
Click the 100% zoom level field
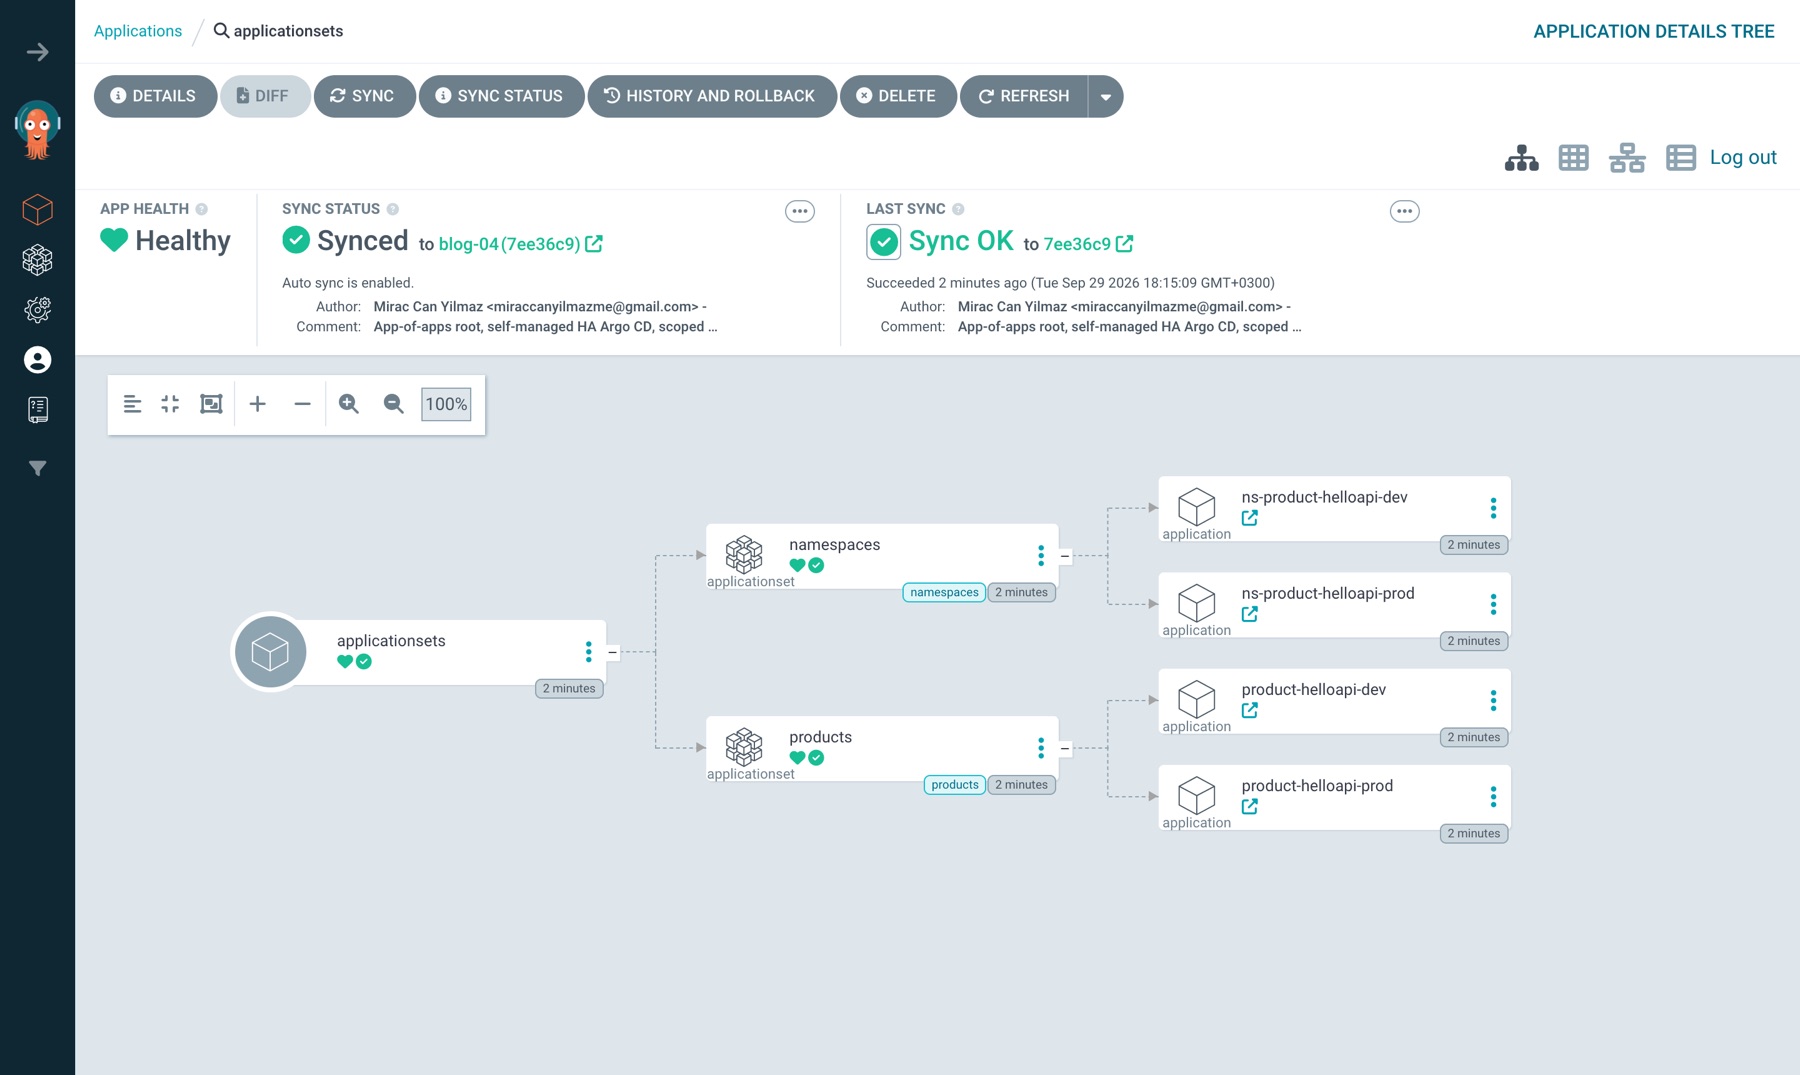pyautogui.click(x=446, y=404)
